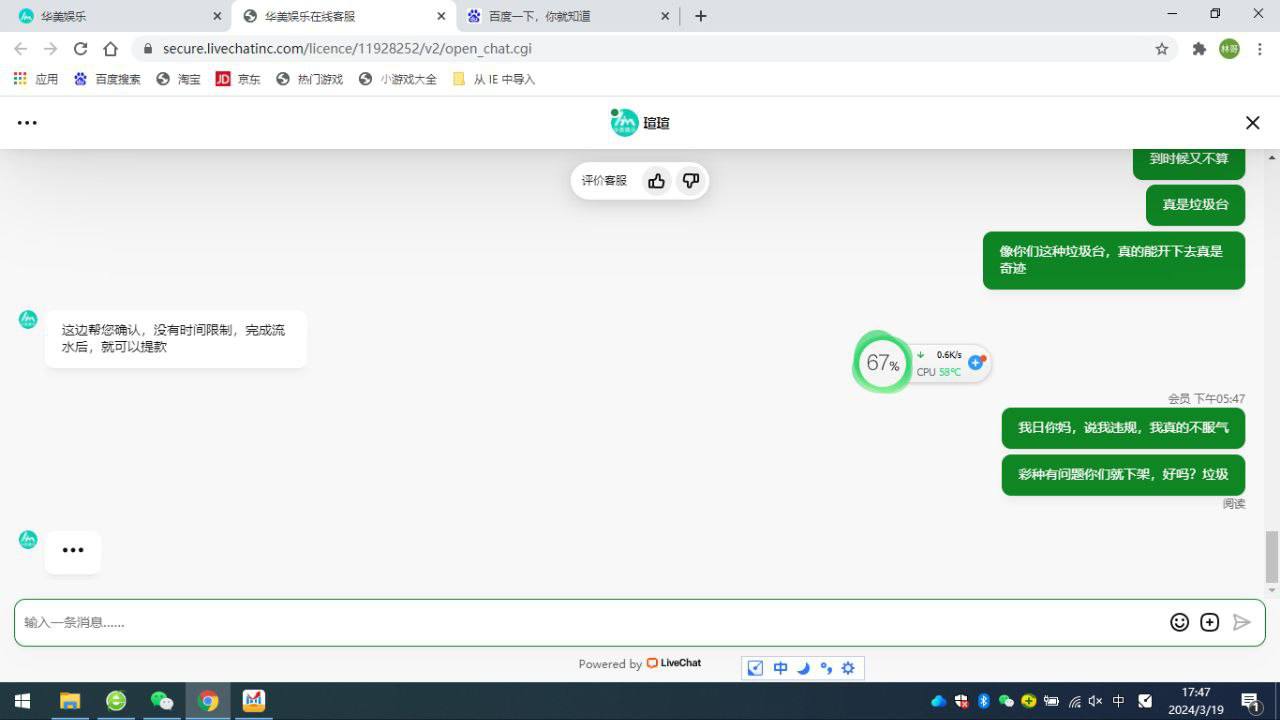
Task: Click the message input field
Action: [590, 622]
